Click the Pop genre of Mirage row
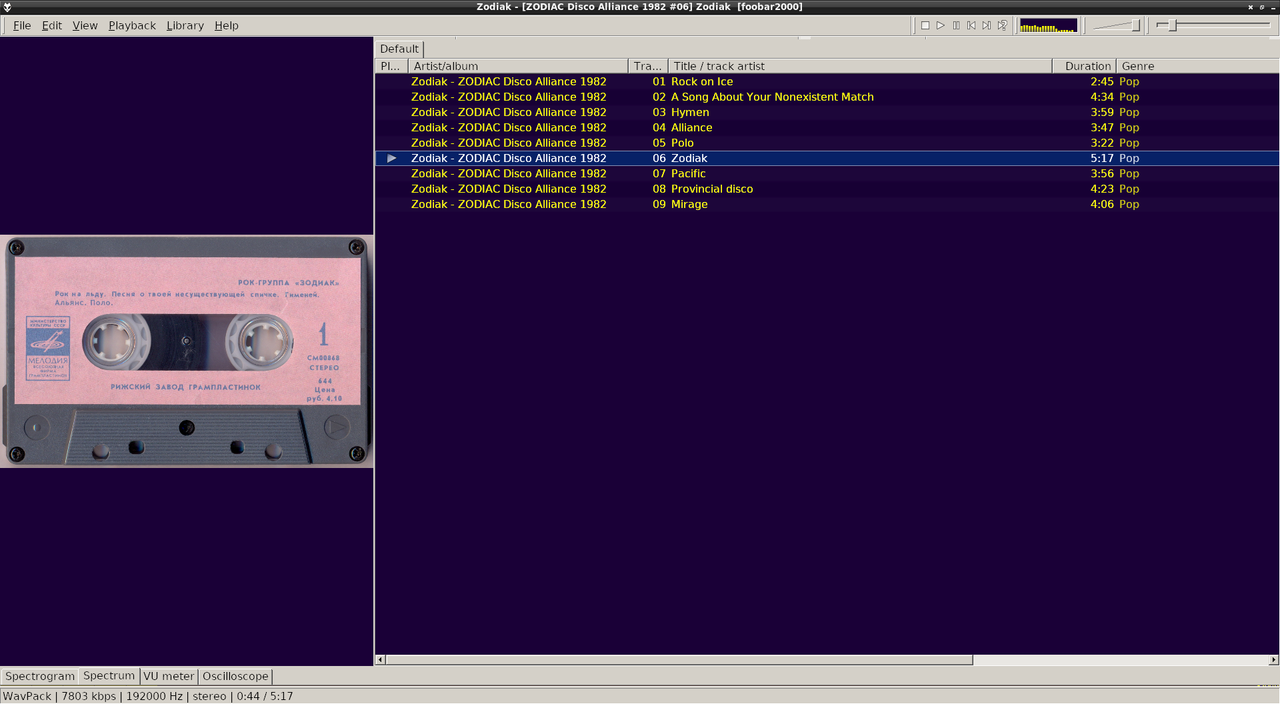Viewport: 1280px width, 704px height. pyautogui.click(x=1129, y=204)
